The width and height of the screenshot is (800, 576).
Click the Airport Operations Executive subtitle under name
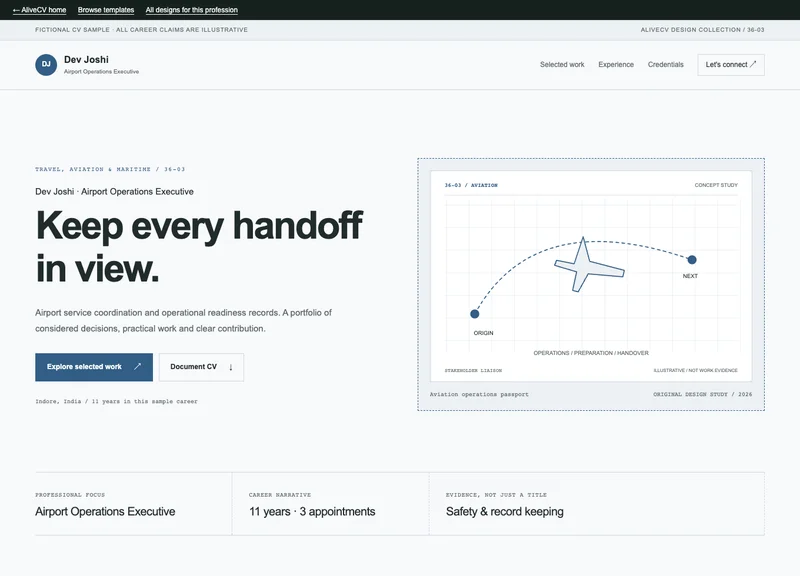(x=102, y=71)
